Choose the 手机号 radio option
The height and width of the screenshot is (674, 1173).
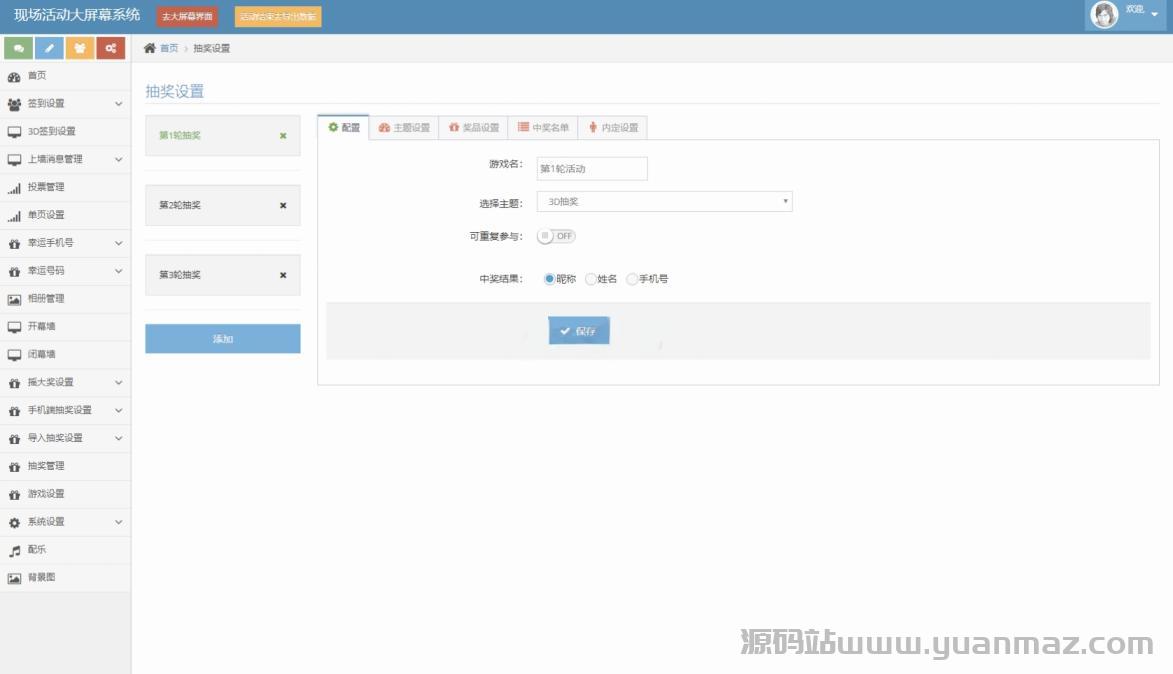point(632,279)
